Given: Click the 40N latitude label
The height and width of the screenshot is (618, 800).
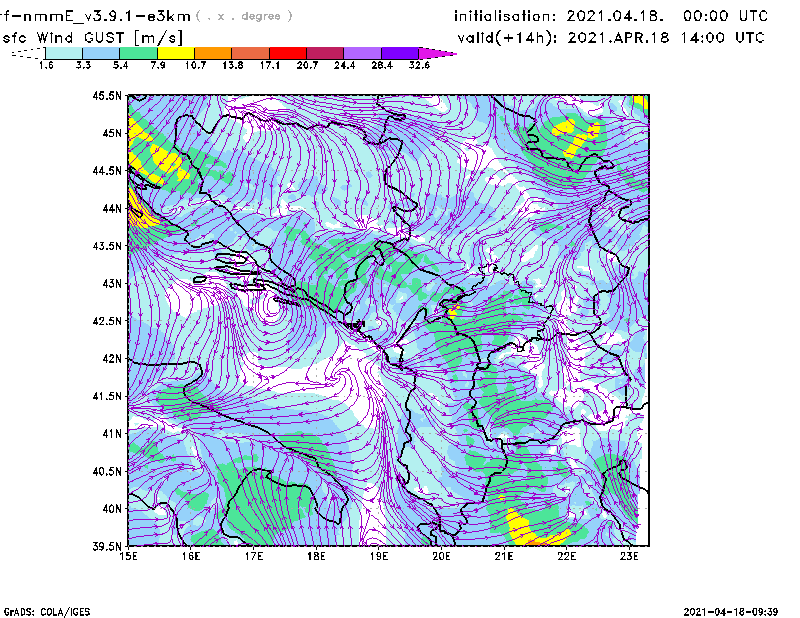Looking at the screenshot, I should [x=112, y=509].
